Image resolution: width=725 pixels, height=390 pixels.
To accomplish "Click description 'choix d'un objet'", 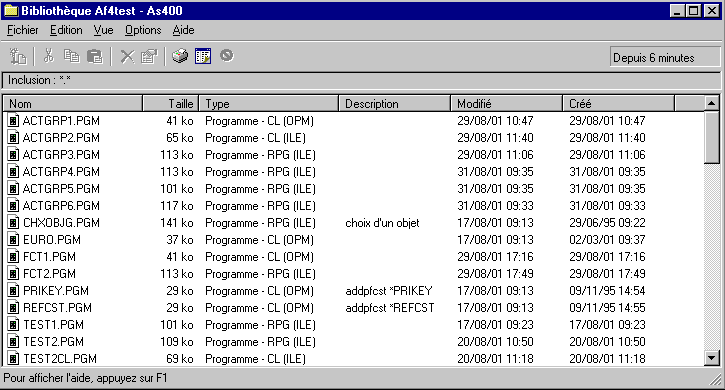I will pyautogui.click(x=382, y=223).
